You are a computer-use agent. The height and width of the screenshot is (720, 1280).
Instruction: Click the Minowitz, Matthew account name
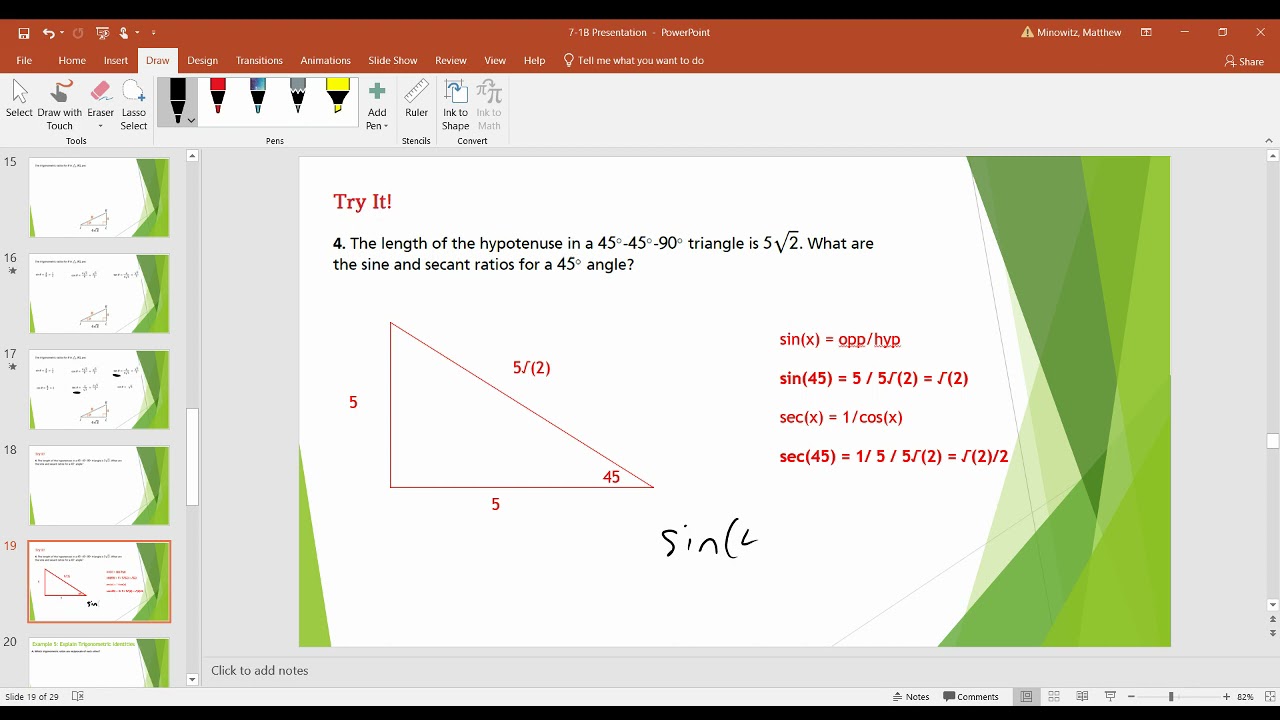(x=1079, y=32)
